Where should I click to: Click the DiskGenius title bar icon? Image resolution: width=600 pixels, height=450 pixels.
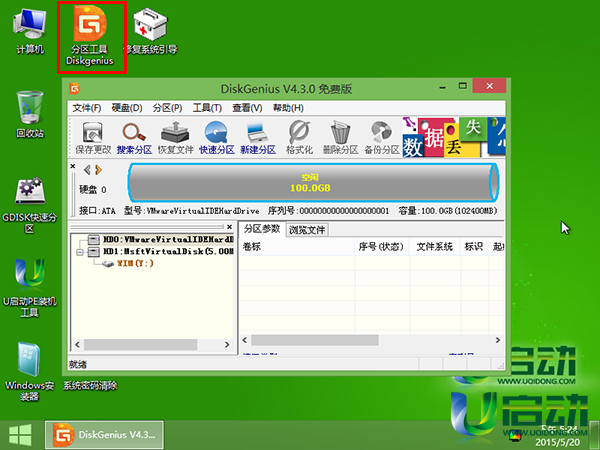click(x=75, y=89)
